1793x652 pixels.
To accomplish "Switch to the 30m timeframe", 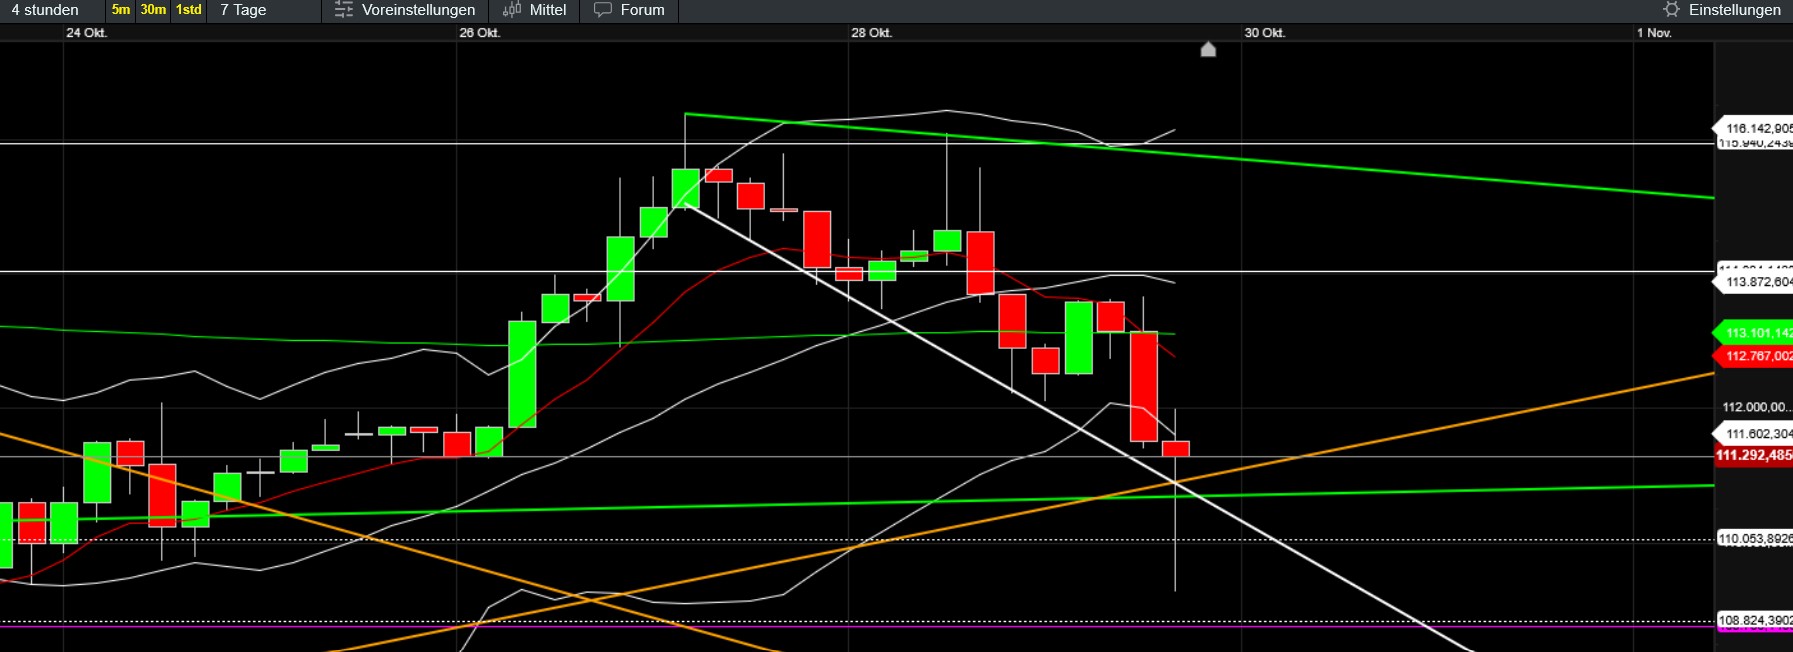I will (x=153, y=10).
